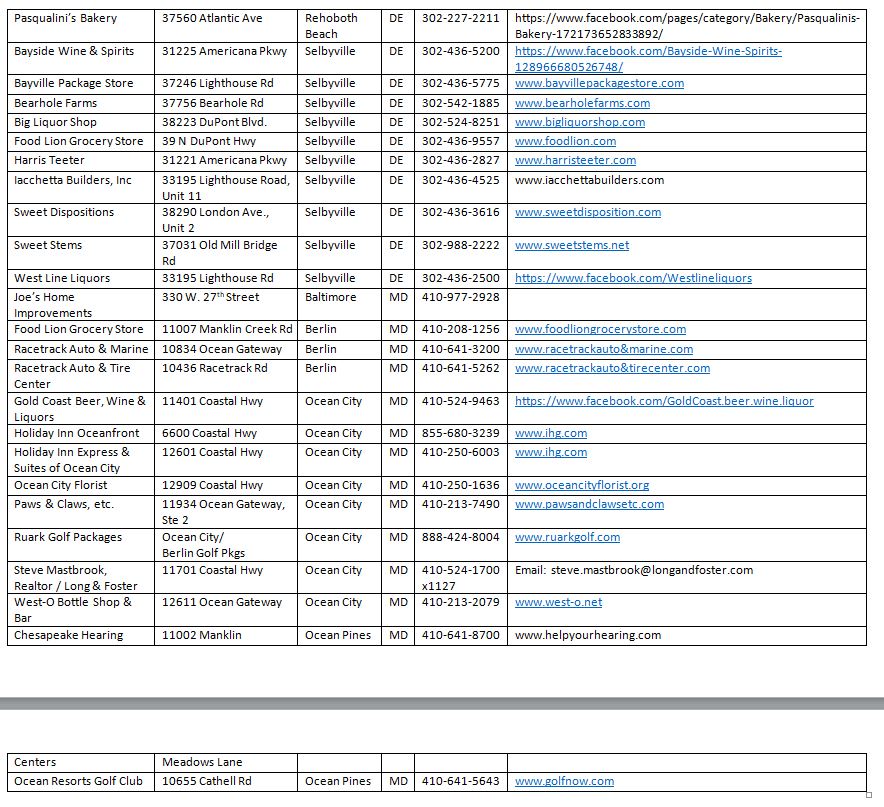Select the Sweet Stems name cell
The image size is (884, 807).
(x=81, y=253)
